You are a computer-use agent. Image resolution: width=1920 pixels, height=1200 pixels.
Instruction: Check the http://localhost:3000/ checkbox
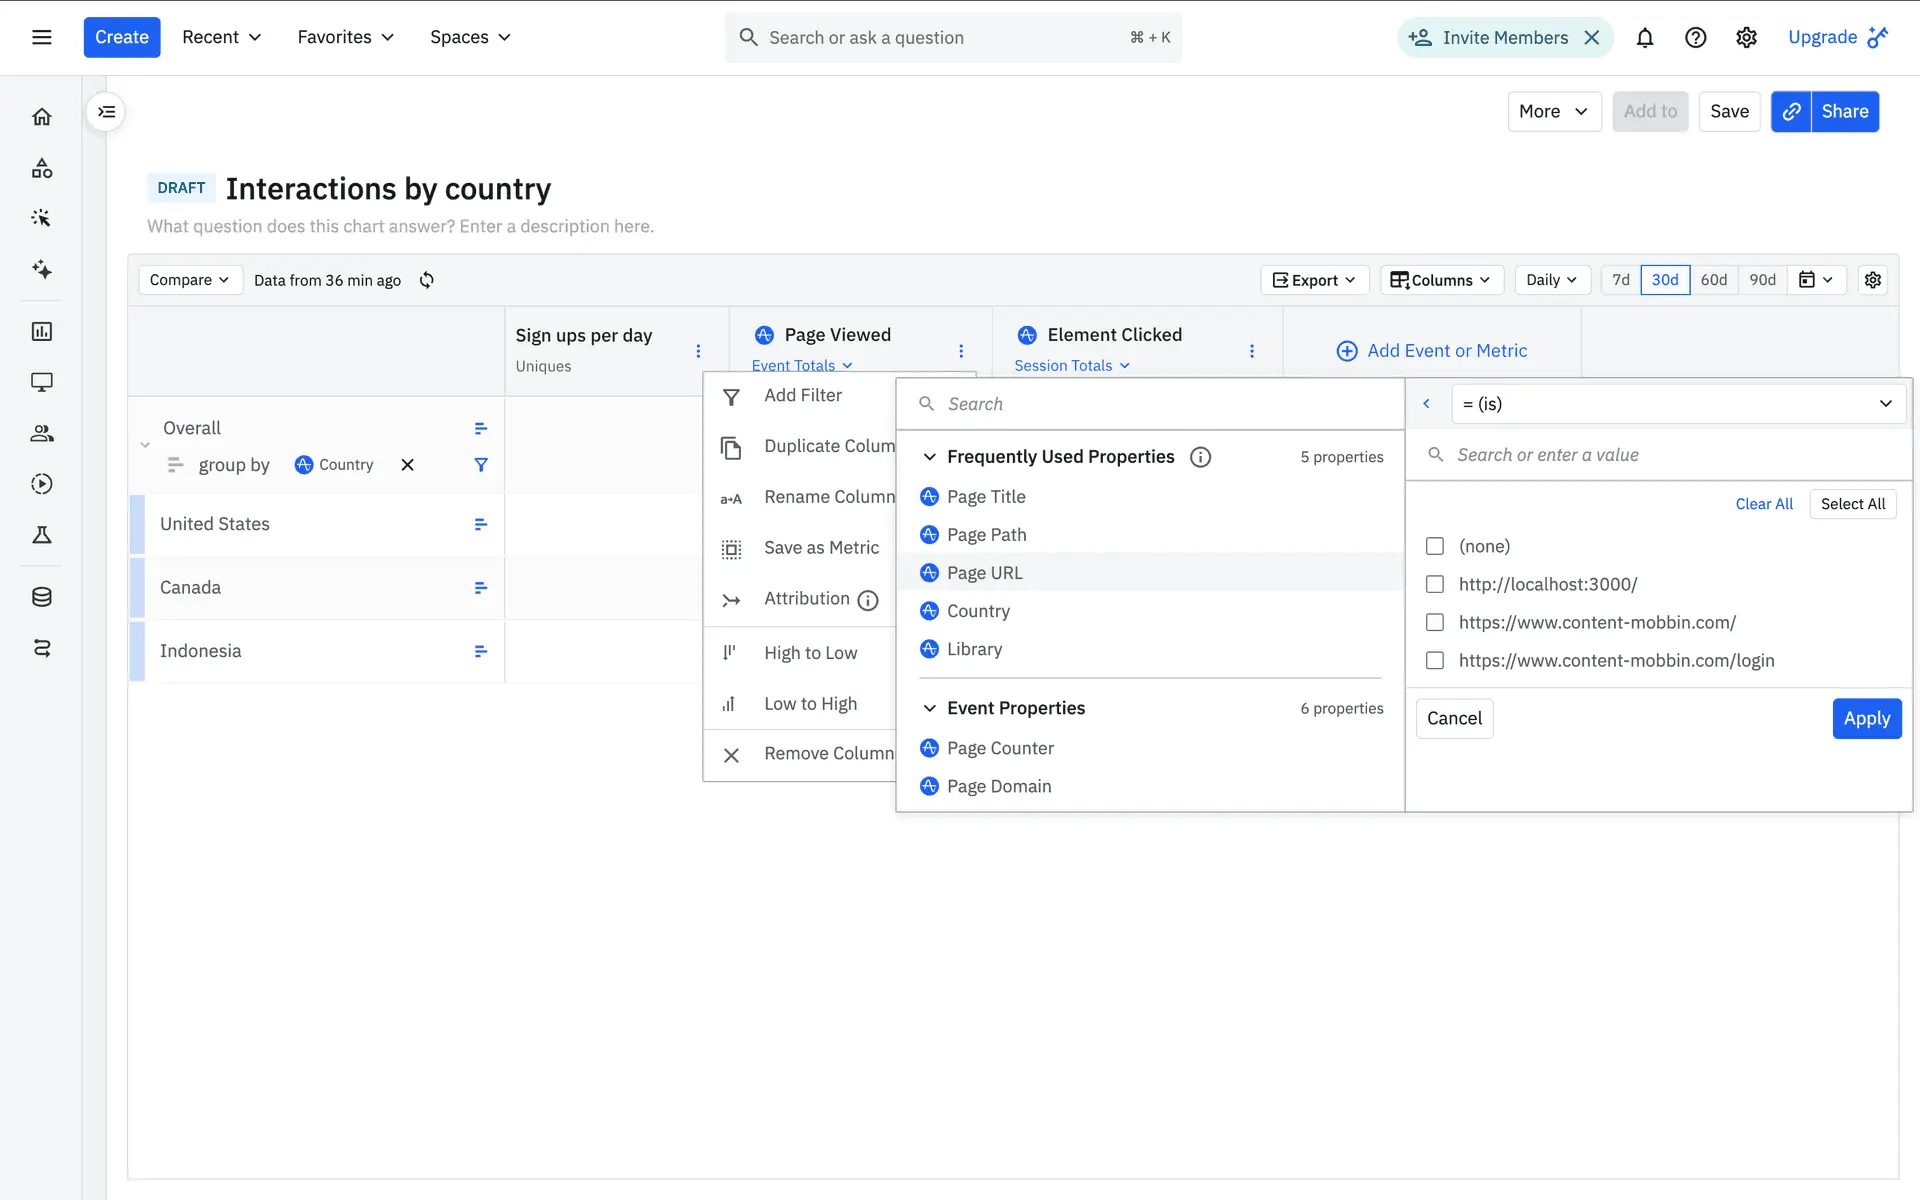tap(1435, 584)
